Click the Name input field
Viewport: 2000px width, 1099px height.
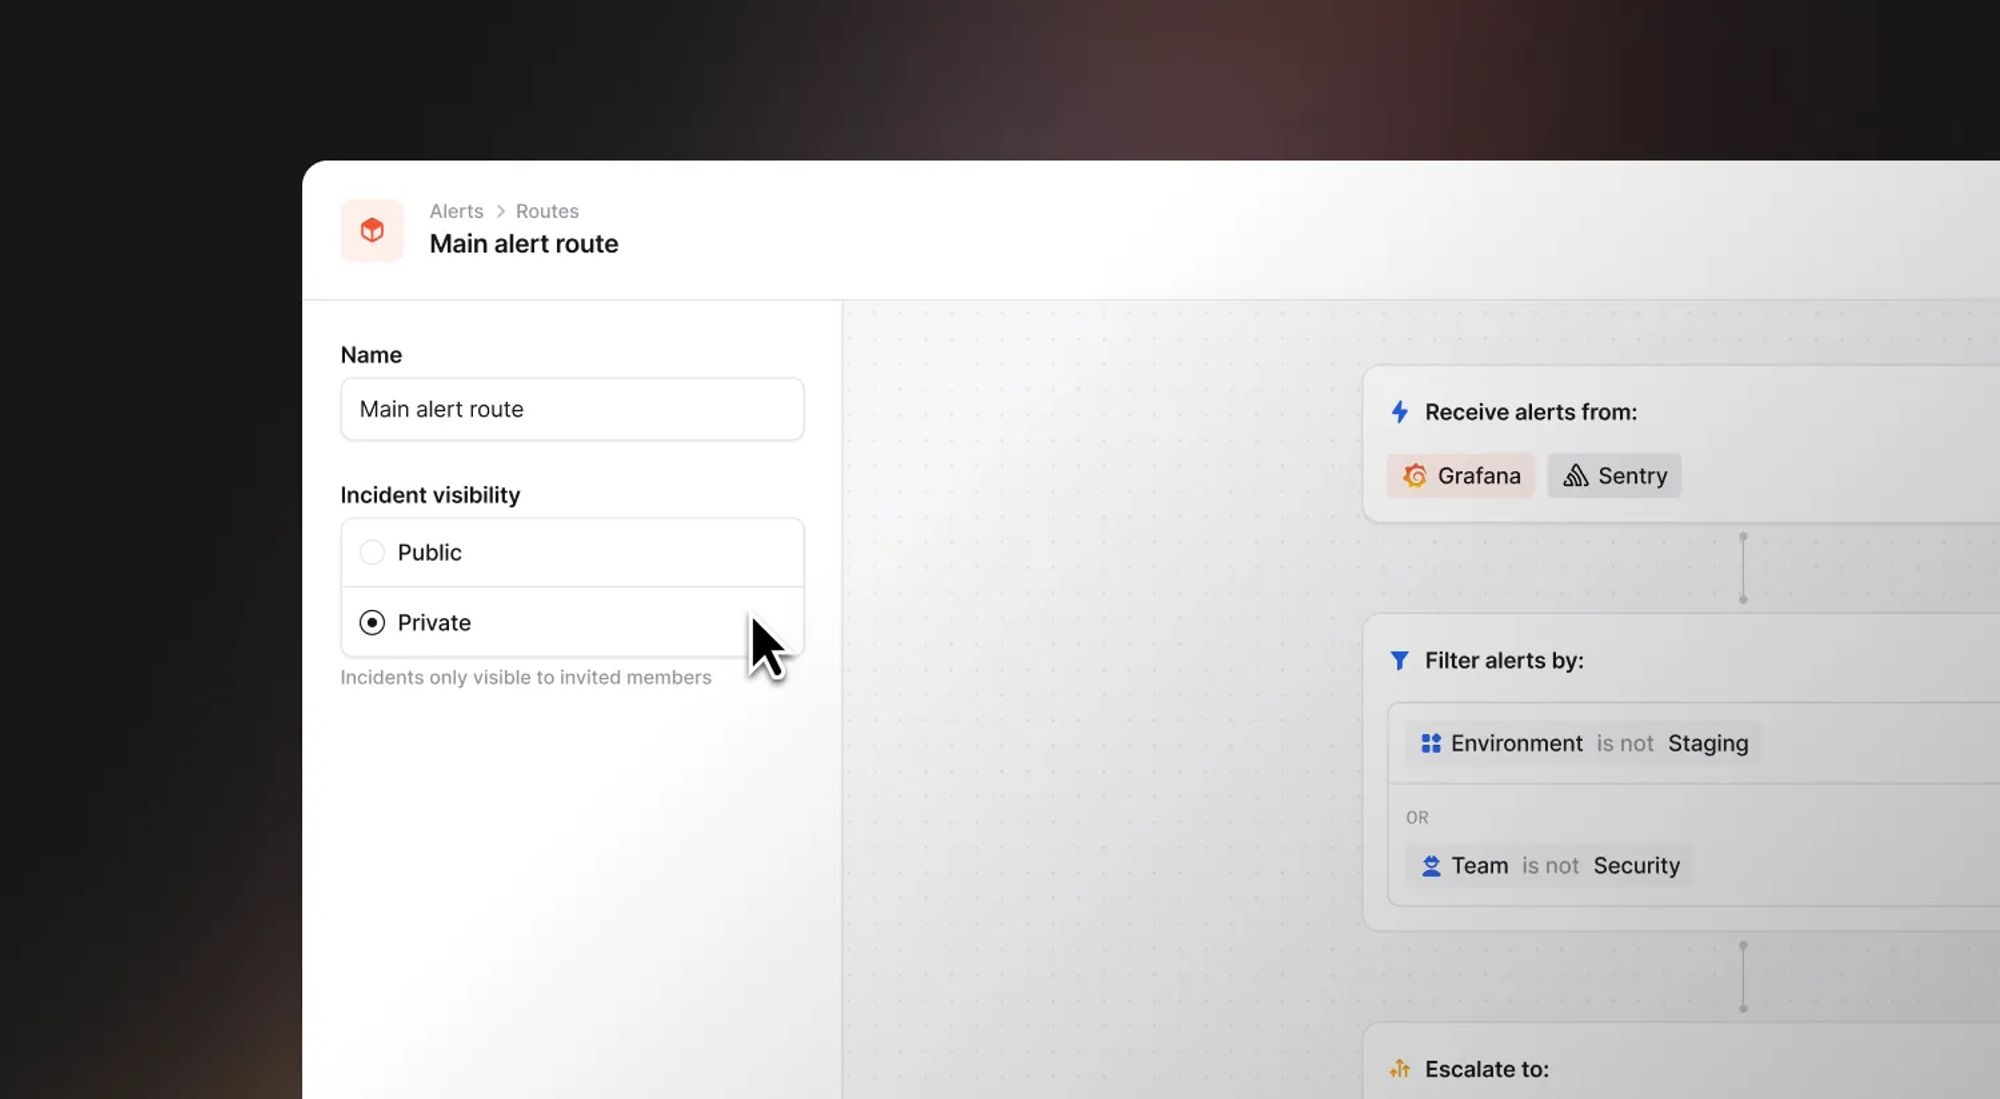[x=572, y=409]
